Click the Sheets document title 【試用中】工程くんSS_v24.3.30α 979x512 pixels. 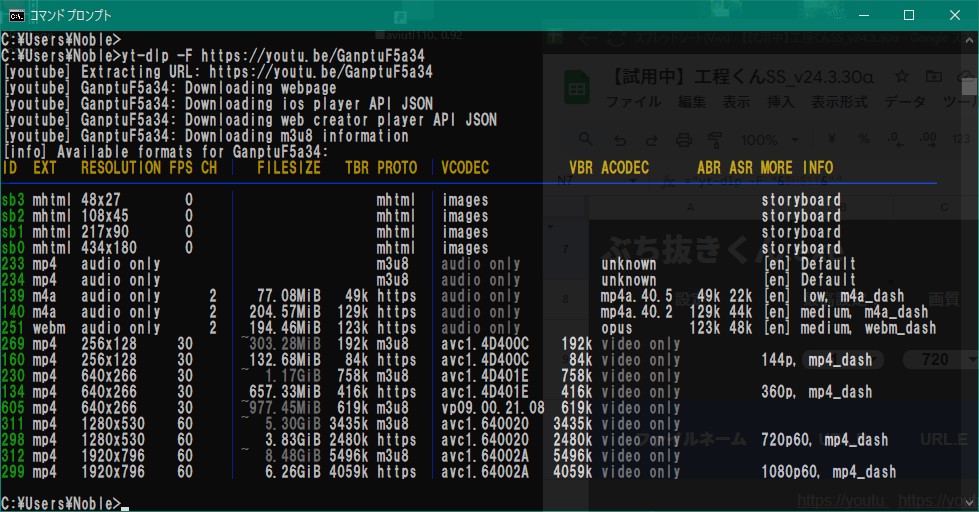tap(742, 77)
